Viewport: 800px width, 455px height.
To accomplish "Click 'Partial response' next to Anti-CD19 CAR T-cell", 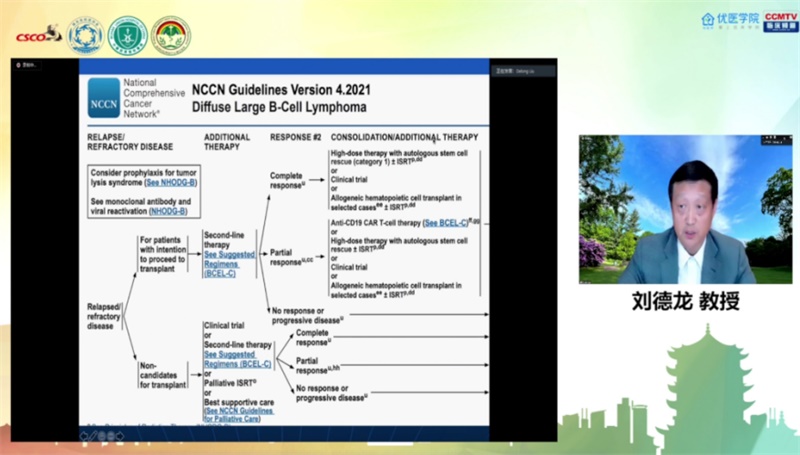I will pyautogui.click(x=291, y=257).
